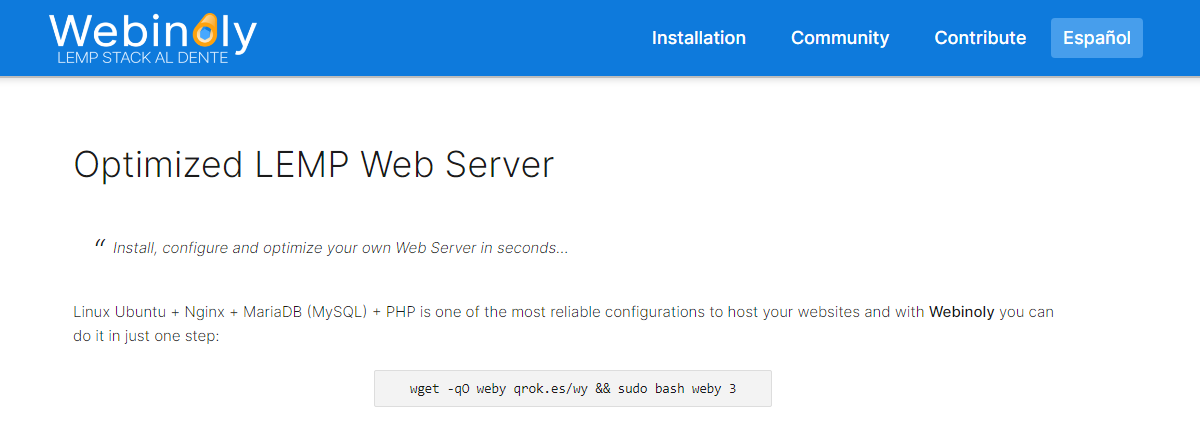Click the word 'PHP' in the paragraph

(401, 312)
